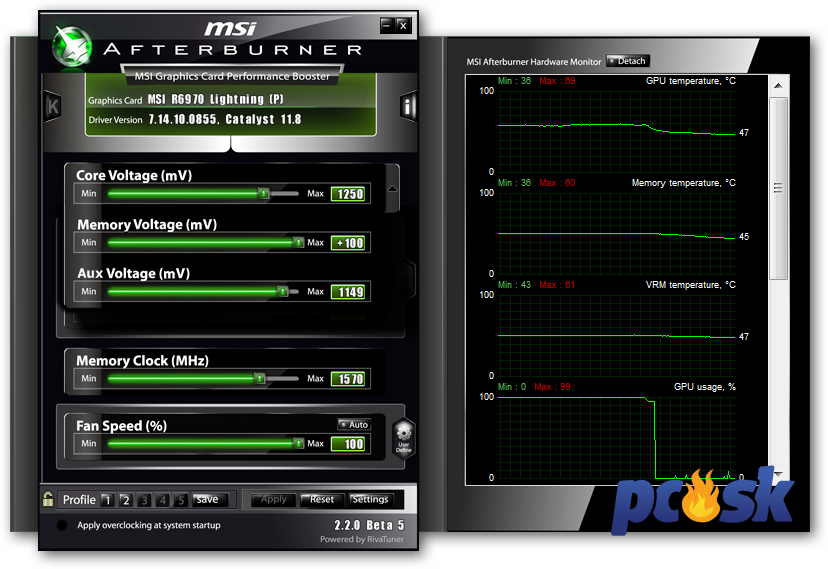Click the Reset button
This screenshot has height=569, width=828.
tap(322, 499)
